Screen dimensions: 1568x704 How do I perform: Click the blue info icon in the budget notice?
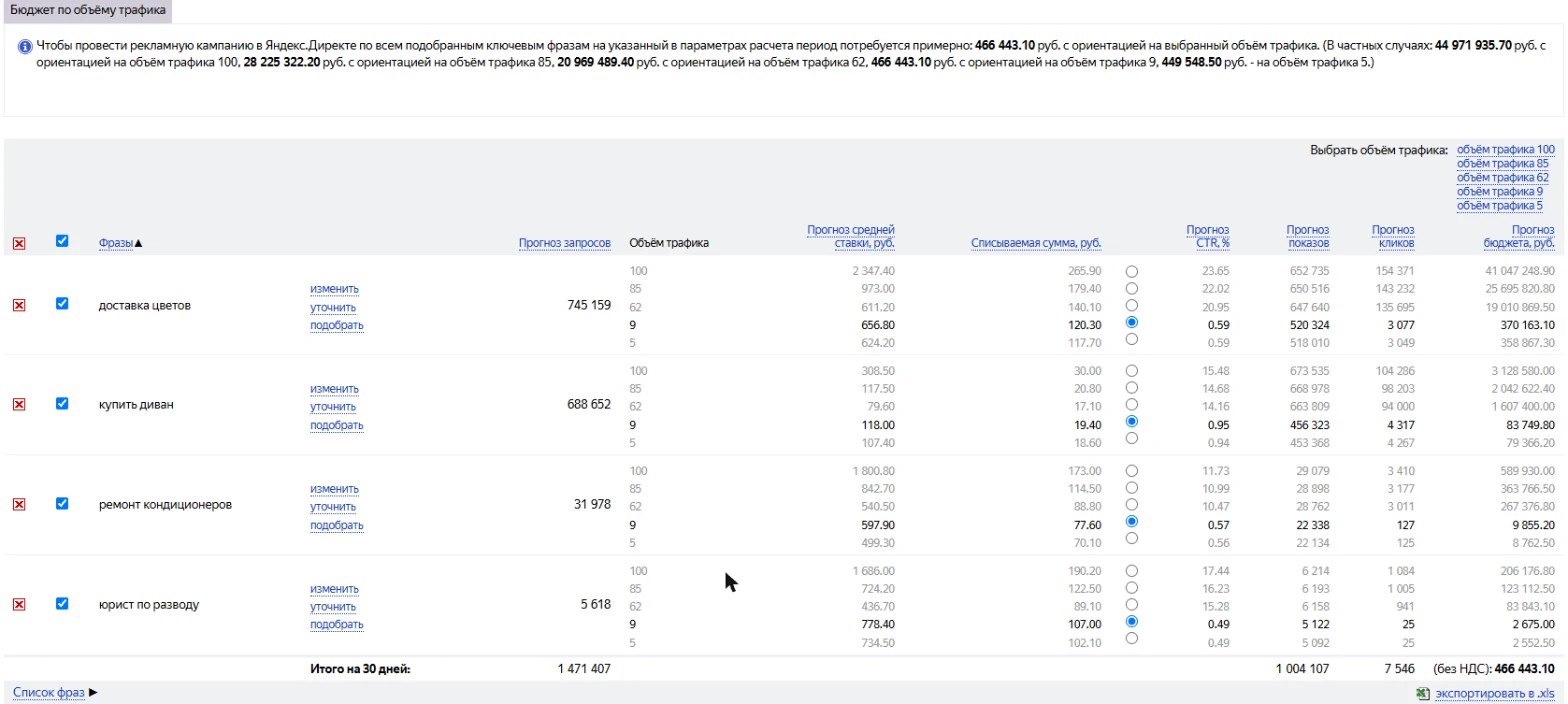click(x=25, y=46)
